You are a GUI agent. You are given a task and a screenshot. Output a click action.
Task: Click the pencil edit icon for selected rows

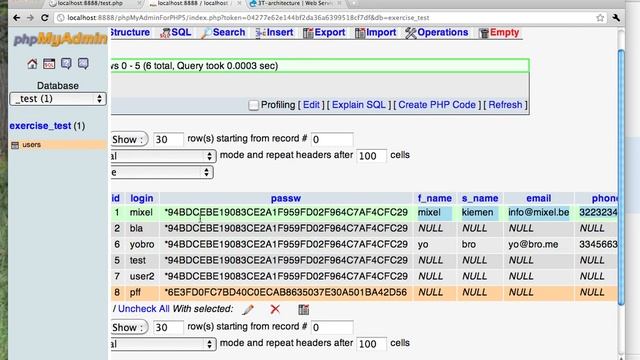coord(248,309)
